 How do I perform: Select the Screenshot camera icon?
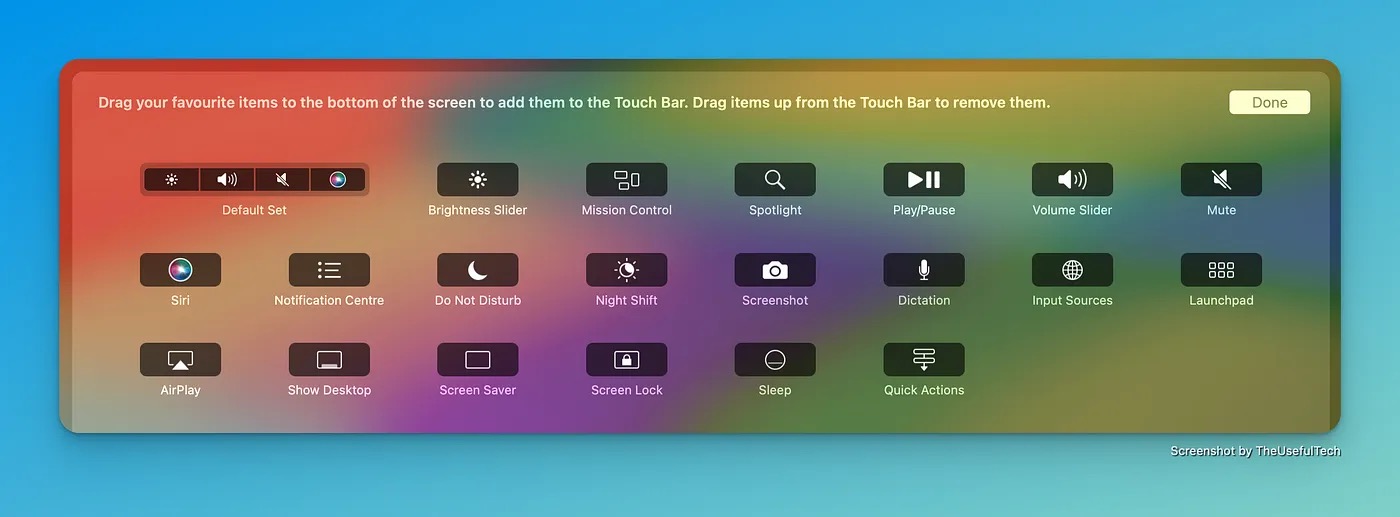[x=775, y=270]
